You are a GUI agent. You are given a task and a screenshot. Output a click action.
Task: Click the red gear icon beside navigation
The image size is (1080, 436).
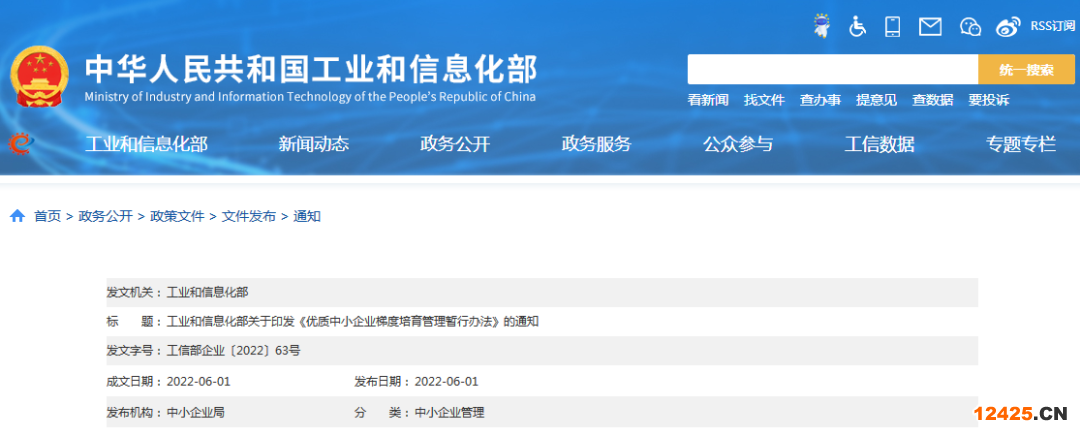click(20, 144)
